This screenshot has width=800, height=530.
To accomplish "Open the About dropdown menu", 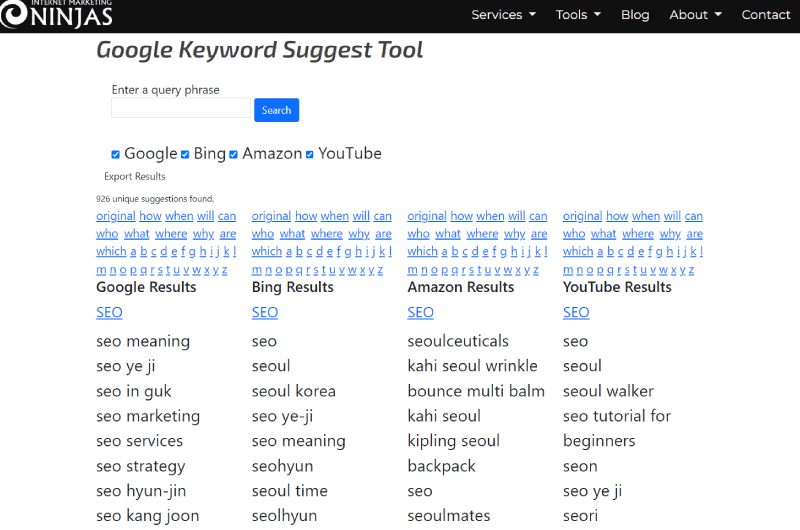I will pyautogui.click(x=695, y=15).
